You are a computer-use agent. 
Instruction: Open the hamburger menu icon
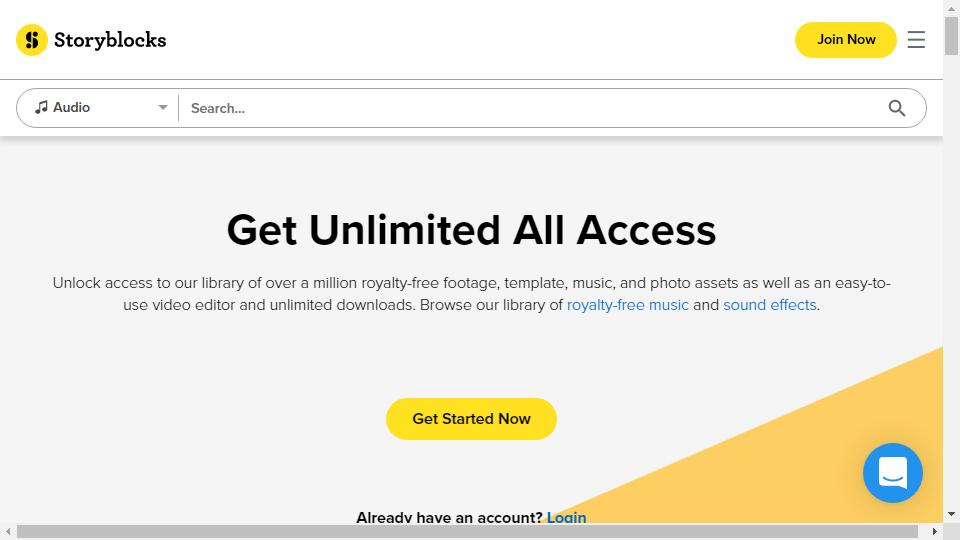pos(916,40)
